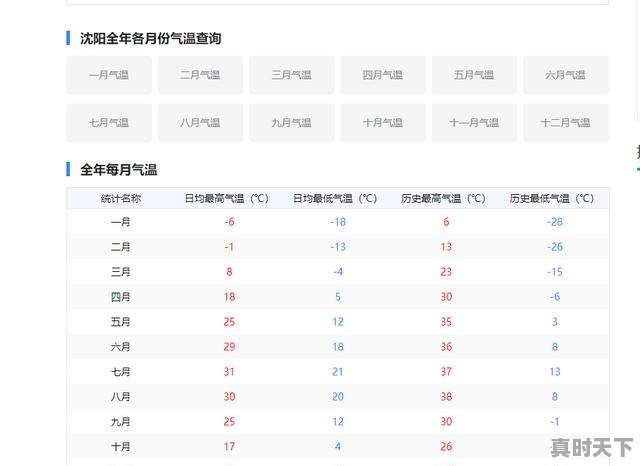Click the 日均最高气温 column header
The width and height of the screenshot is (640, 466).
click(227, 199)
